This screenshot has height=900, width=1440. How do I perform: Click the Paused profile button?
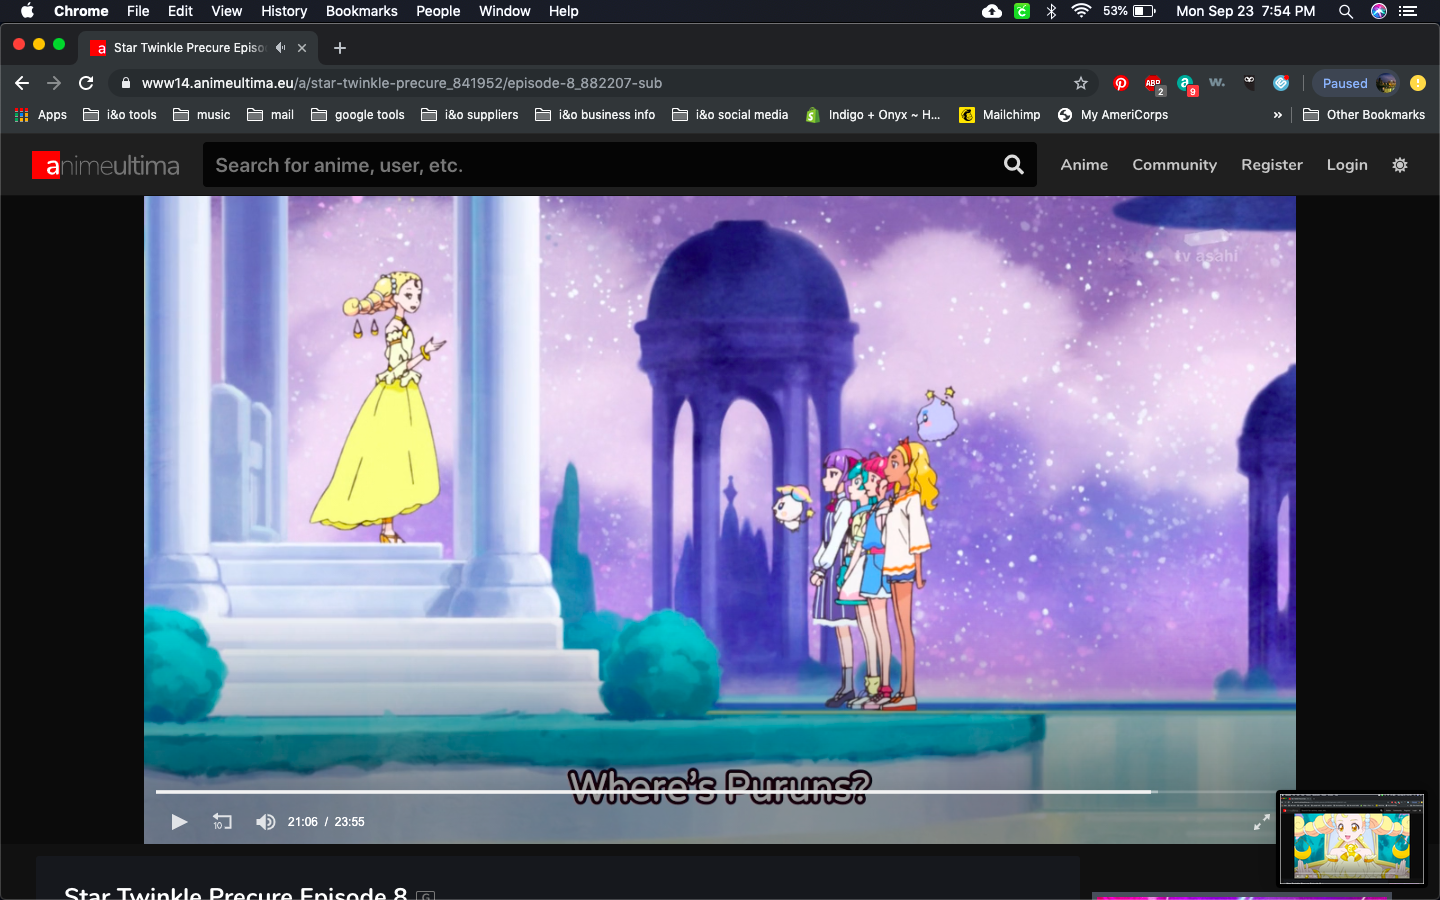[1357, 83]
